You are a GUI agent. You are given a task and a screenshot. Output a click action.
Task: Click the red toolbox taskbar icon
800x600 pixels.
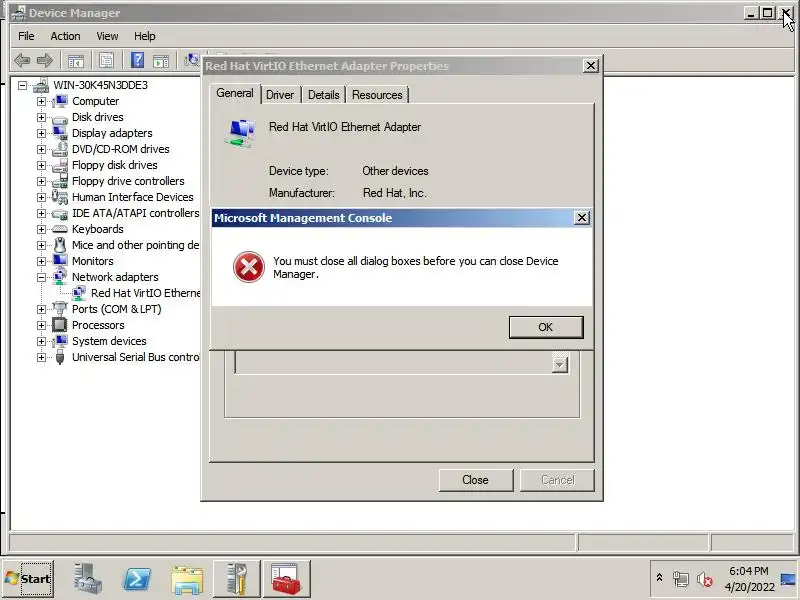coord(286,579)
